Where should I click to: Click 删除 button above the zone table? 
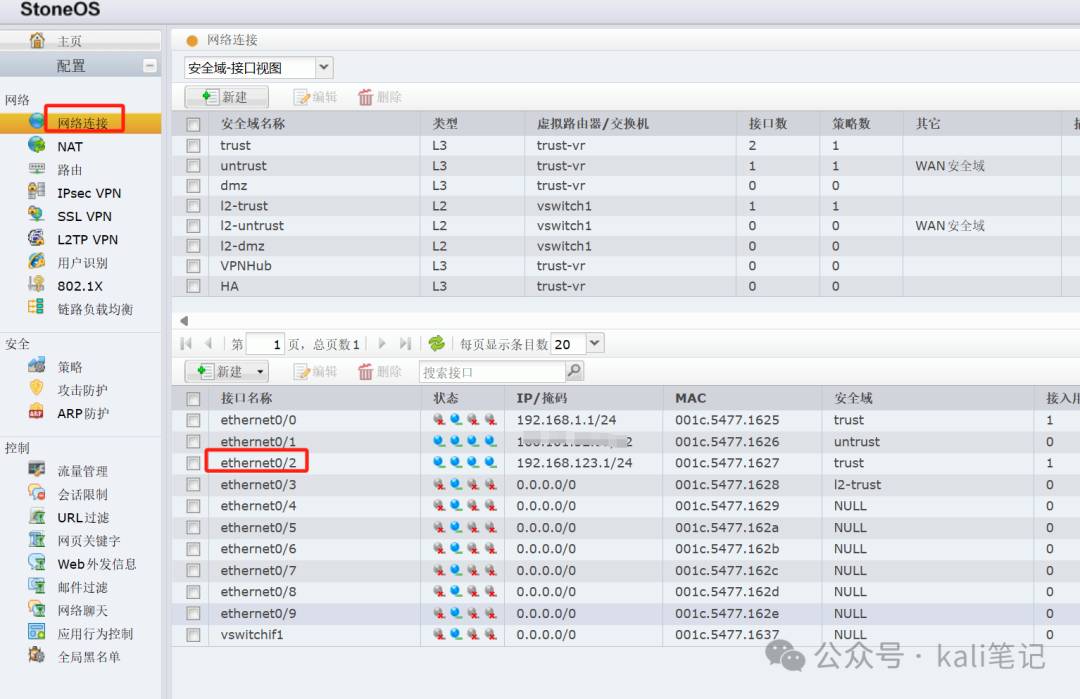coord(380,96)
